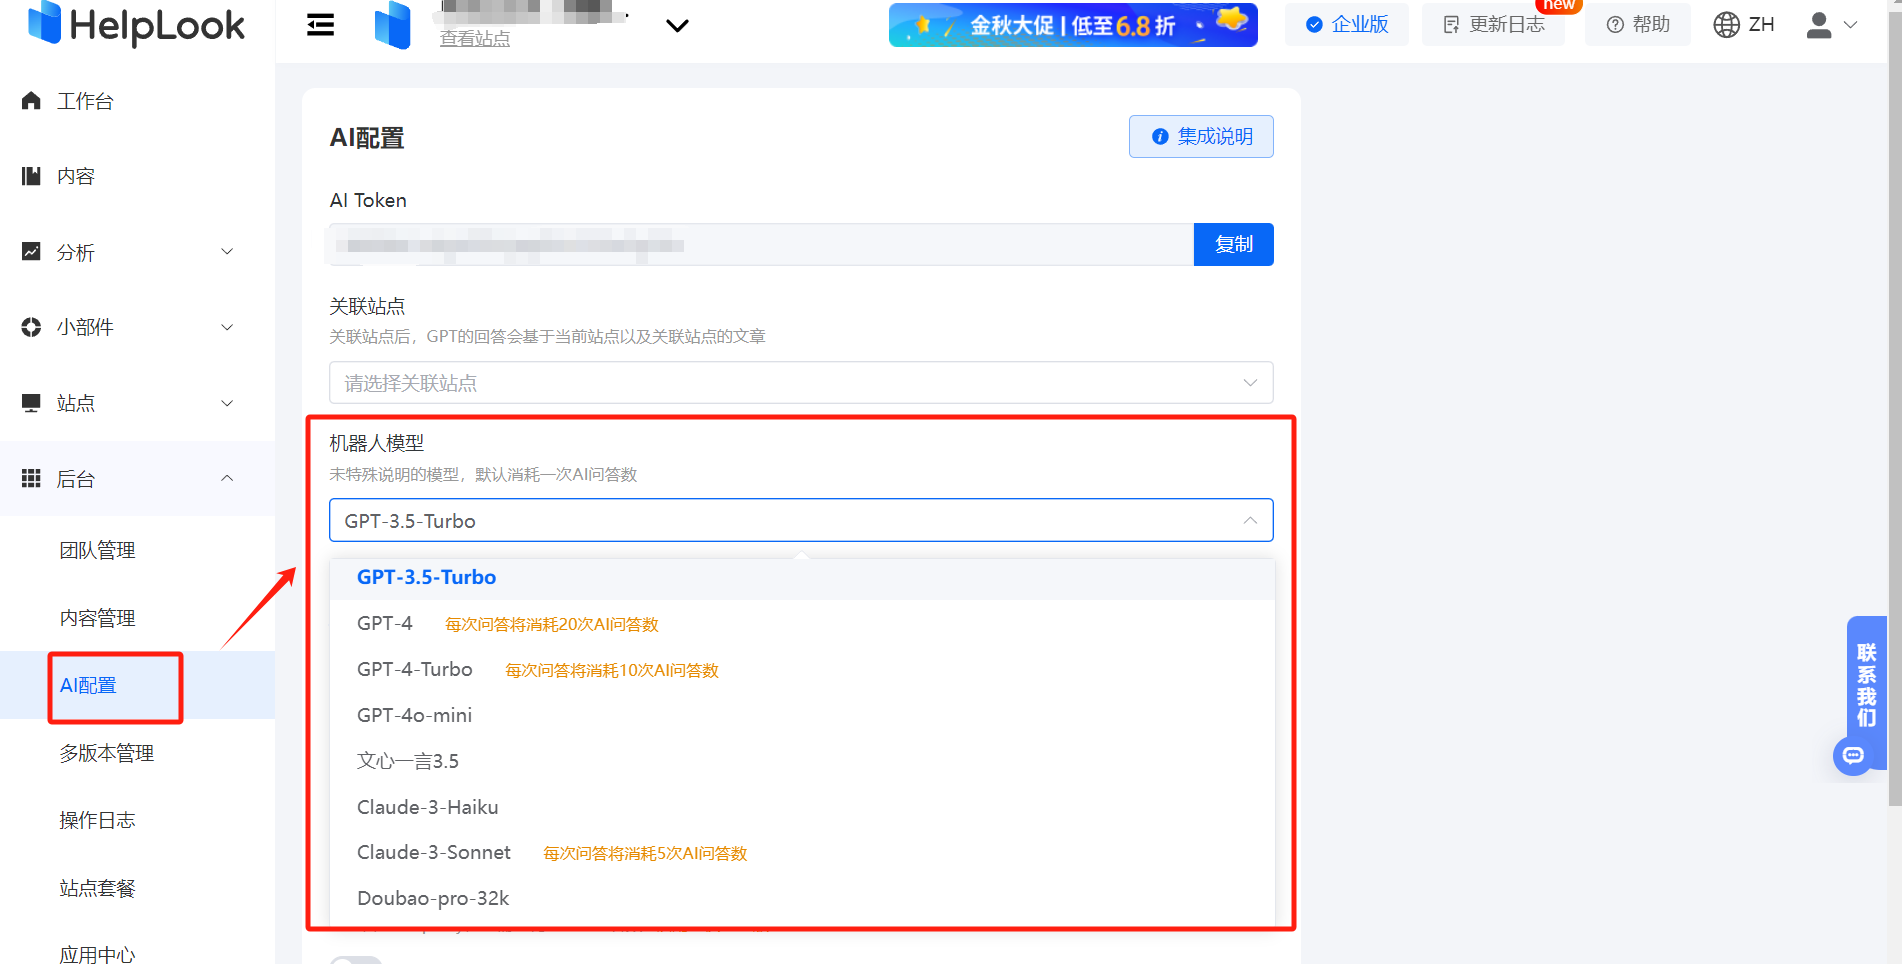This screenshot has height=964, width=1902.
Task: Click the HelpLook logo
Action: pos(136,24)
